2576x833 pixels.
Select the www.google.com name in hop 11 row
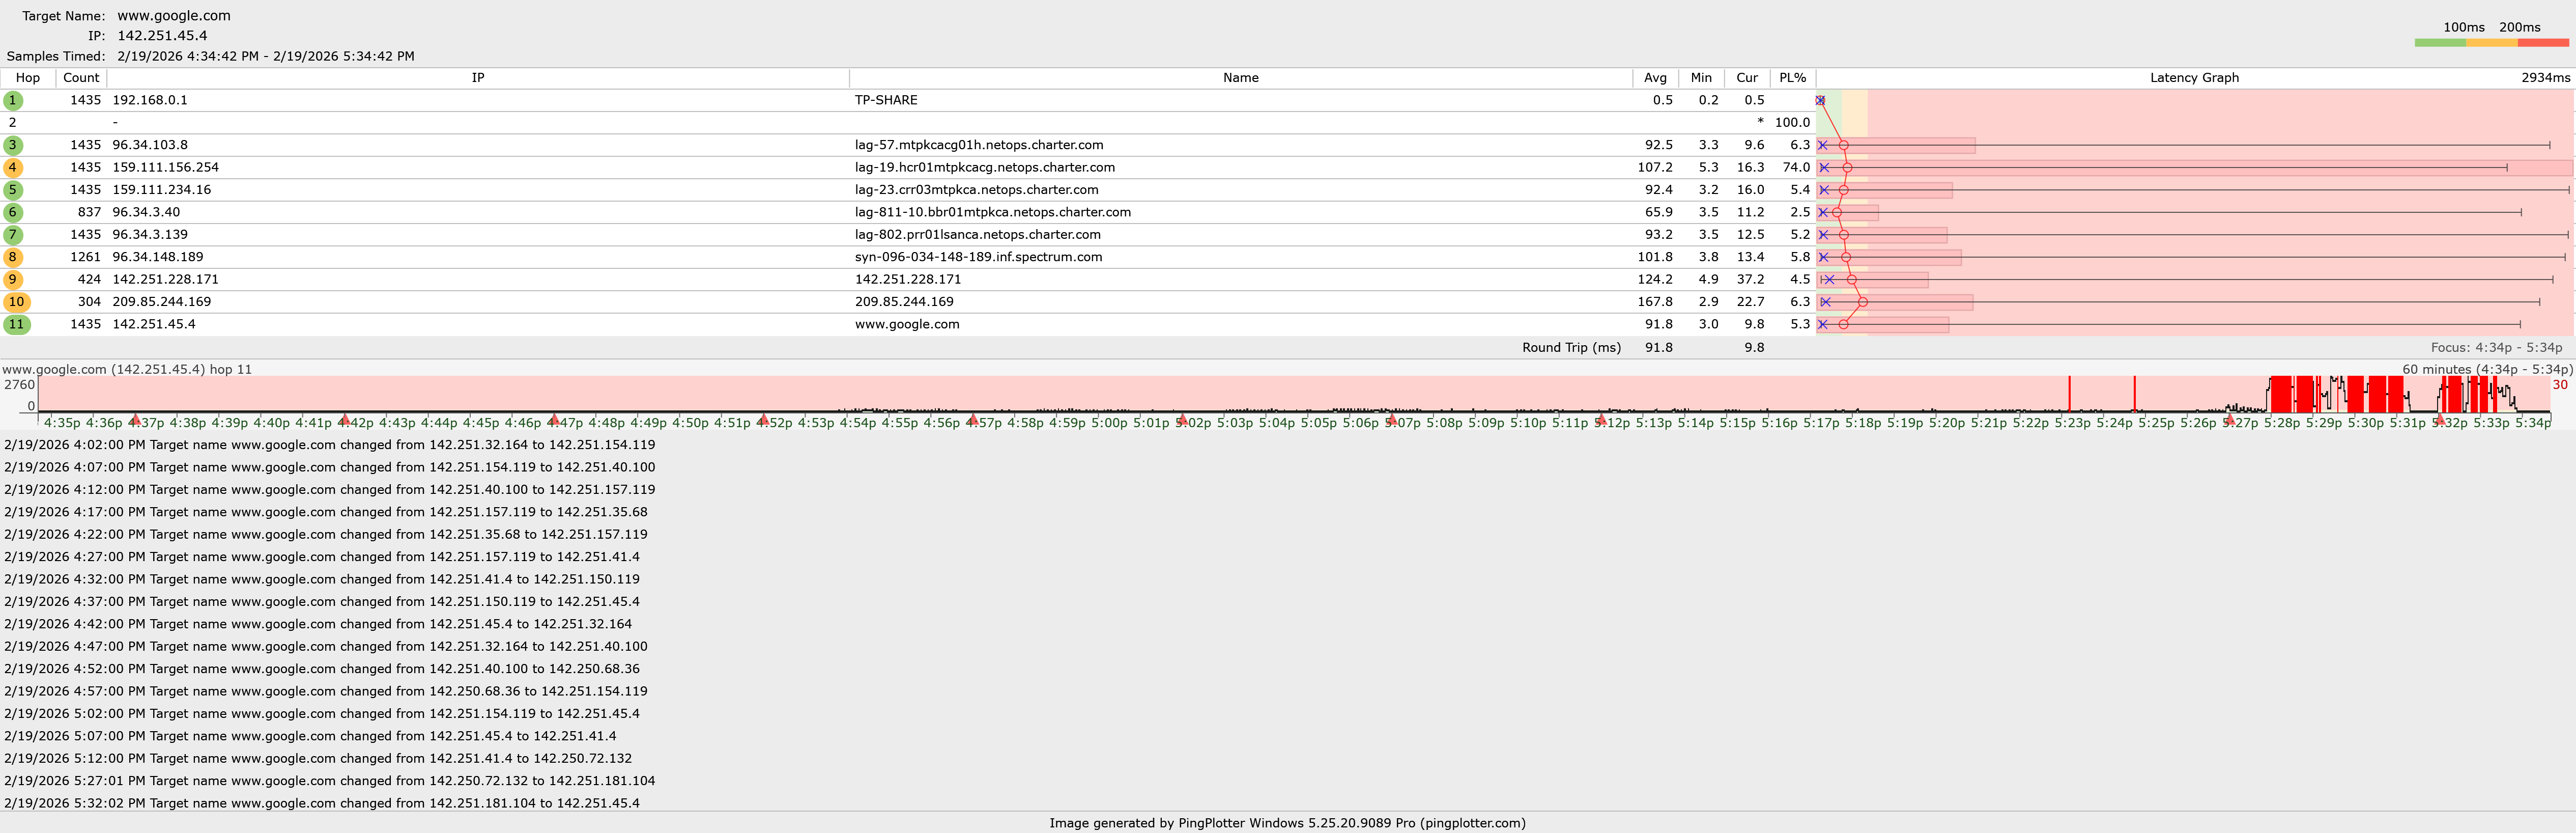pos(907,324)
